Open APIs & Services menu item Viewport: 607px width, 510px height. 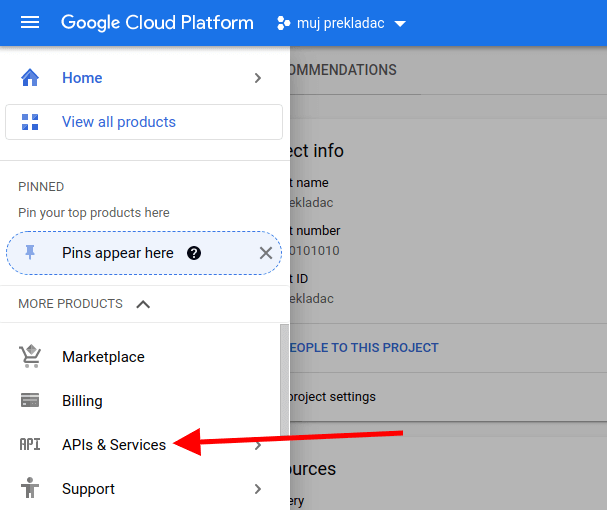pos(114,445)
